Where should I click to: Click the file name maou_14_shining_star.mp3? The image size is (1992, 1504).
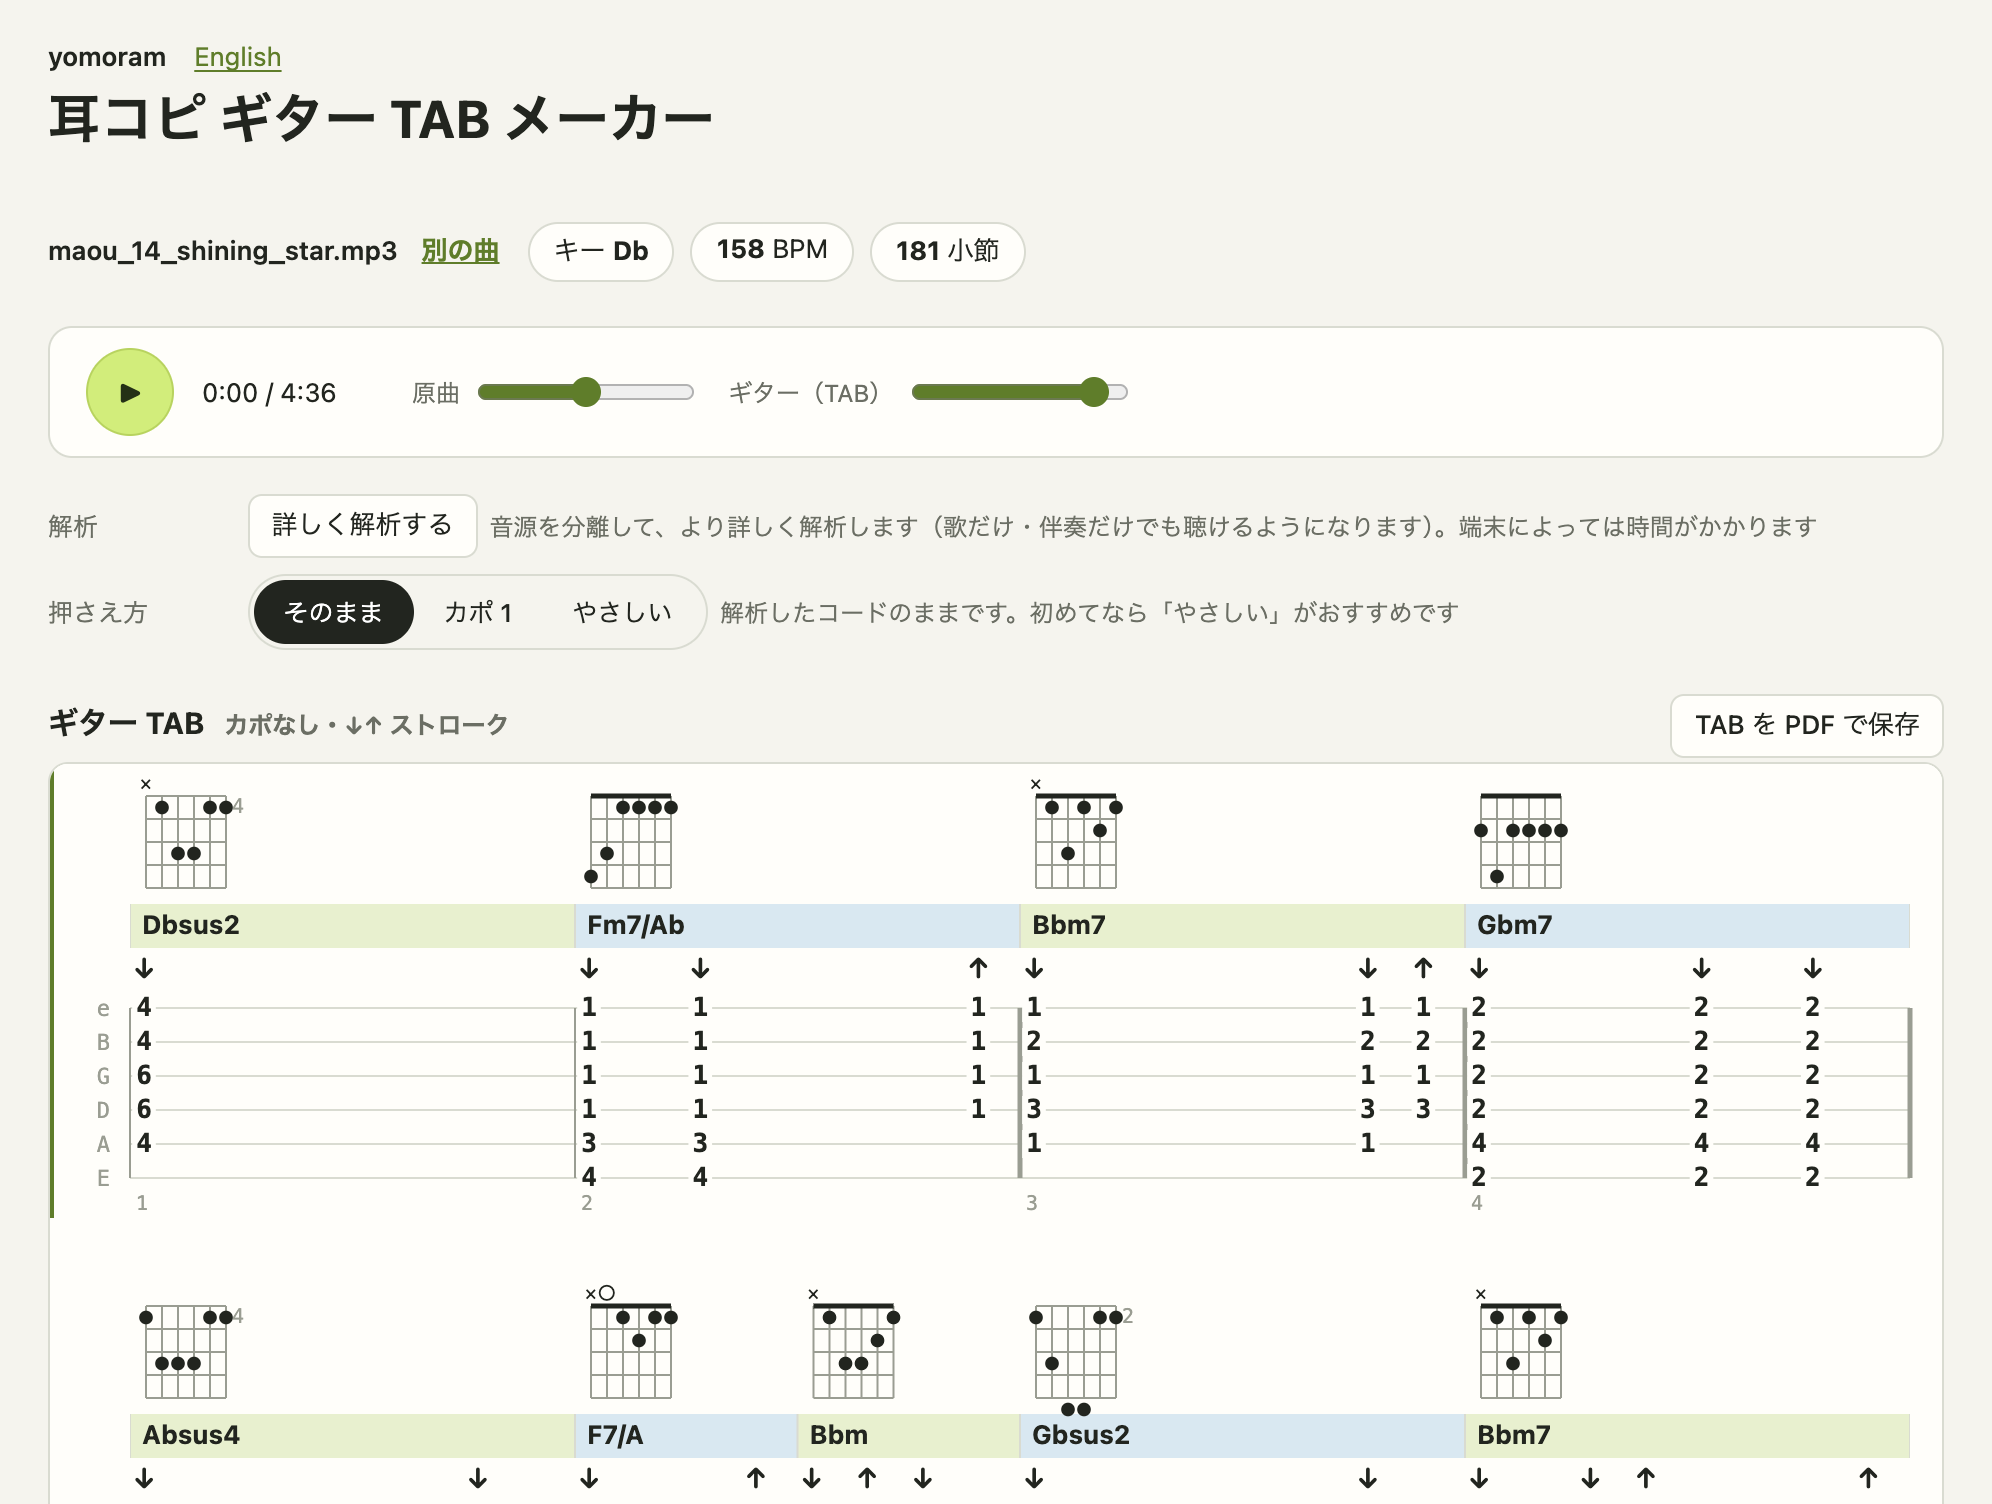coord(222,251)
